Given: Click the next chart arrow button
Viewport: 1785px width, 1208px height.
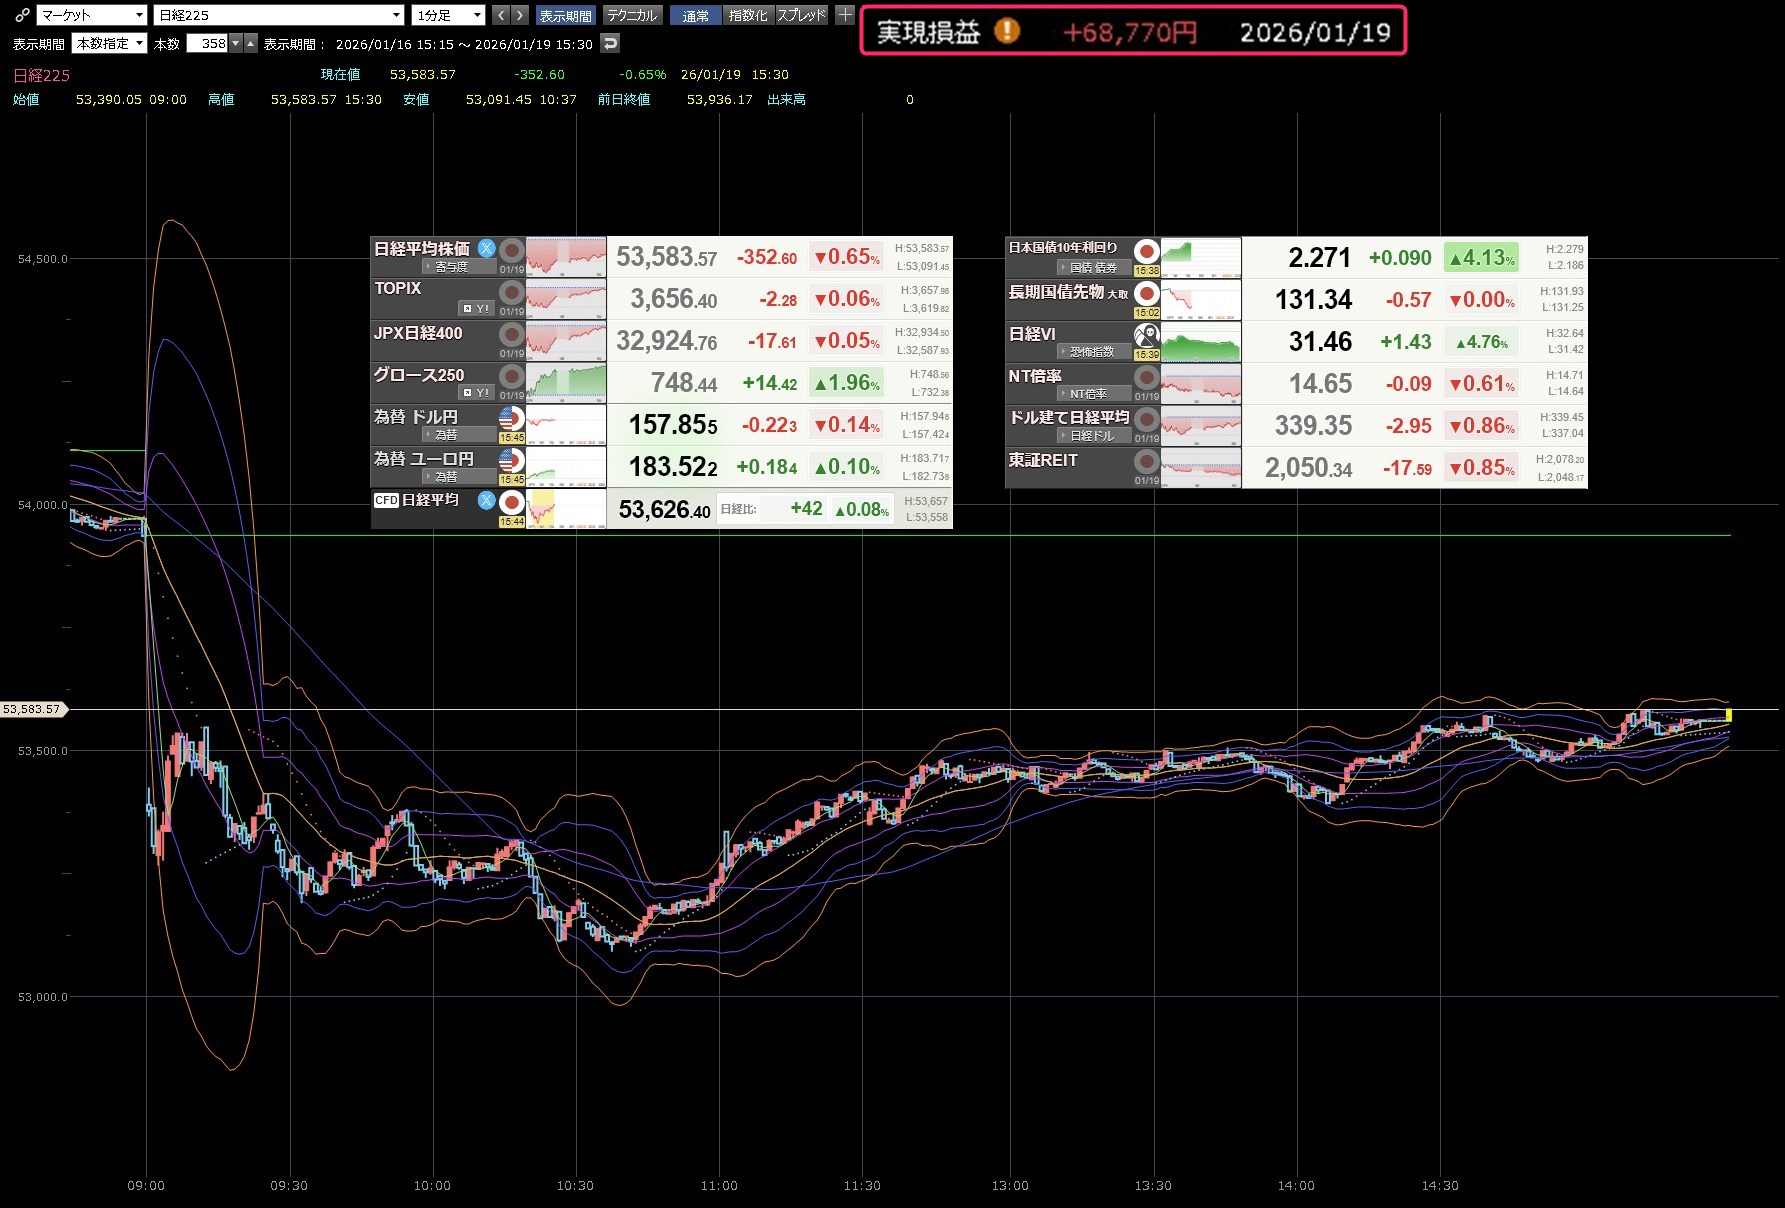Looking at the screenshot, I should coord(520,15).
